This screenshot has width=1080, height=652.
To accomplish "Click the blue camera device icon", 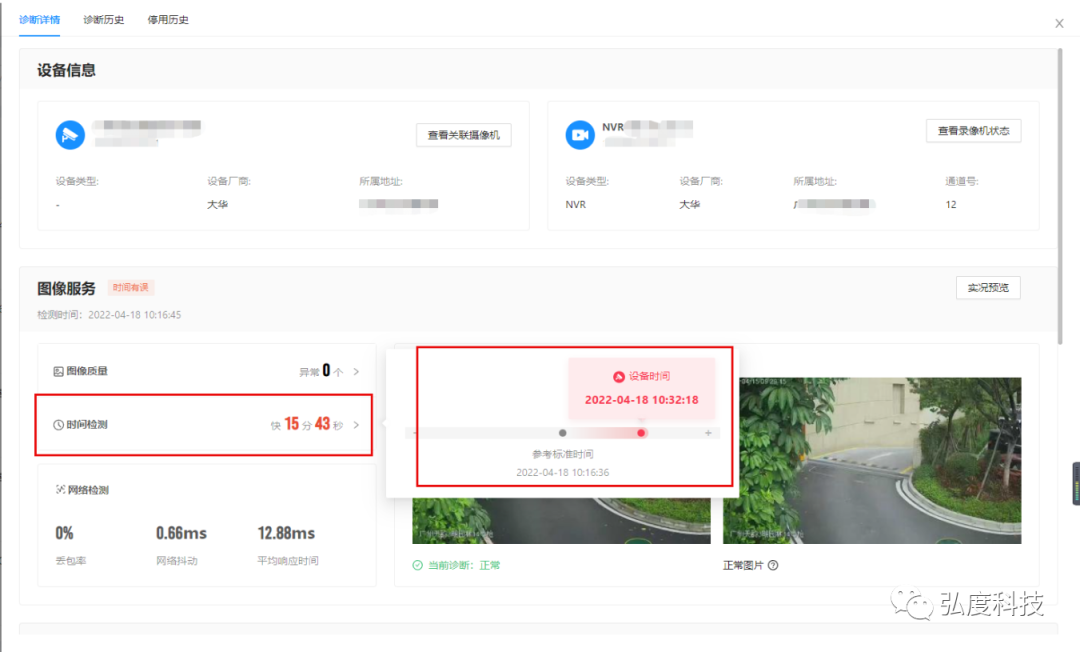I will point(70,135).
